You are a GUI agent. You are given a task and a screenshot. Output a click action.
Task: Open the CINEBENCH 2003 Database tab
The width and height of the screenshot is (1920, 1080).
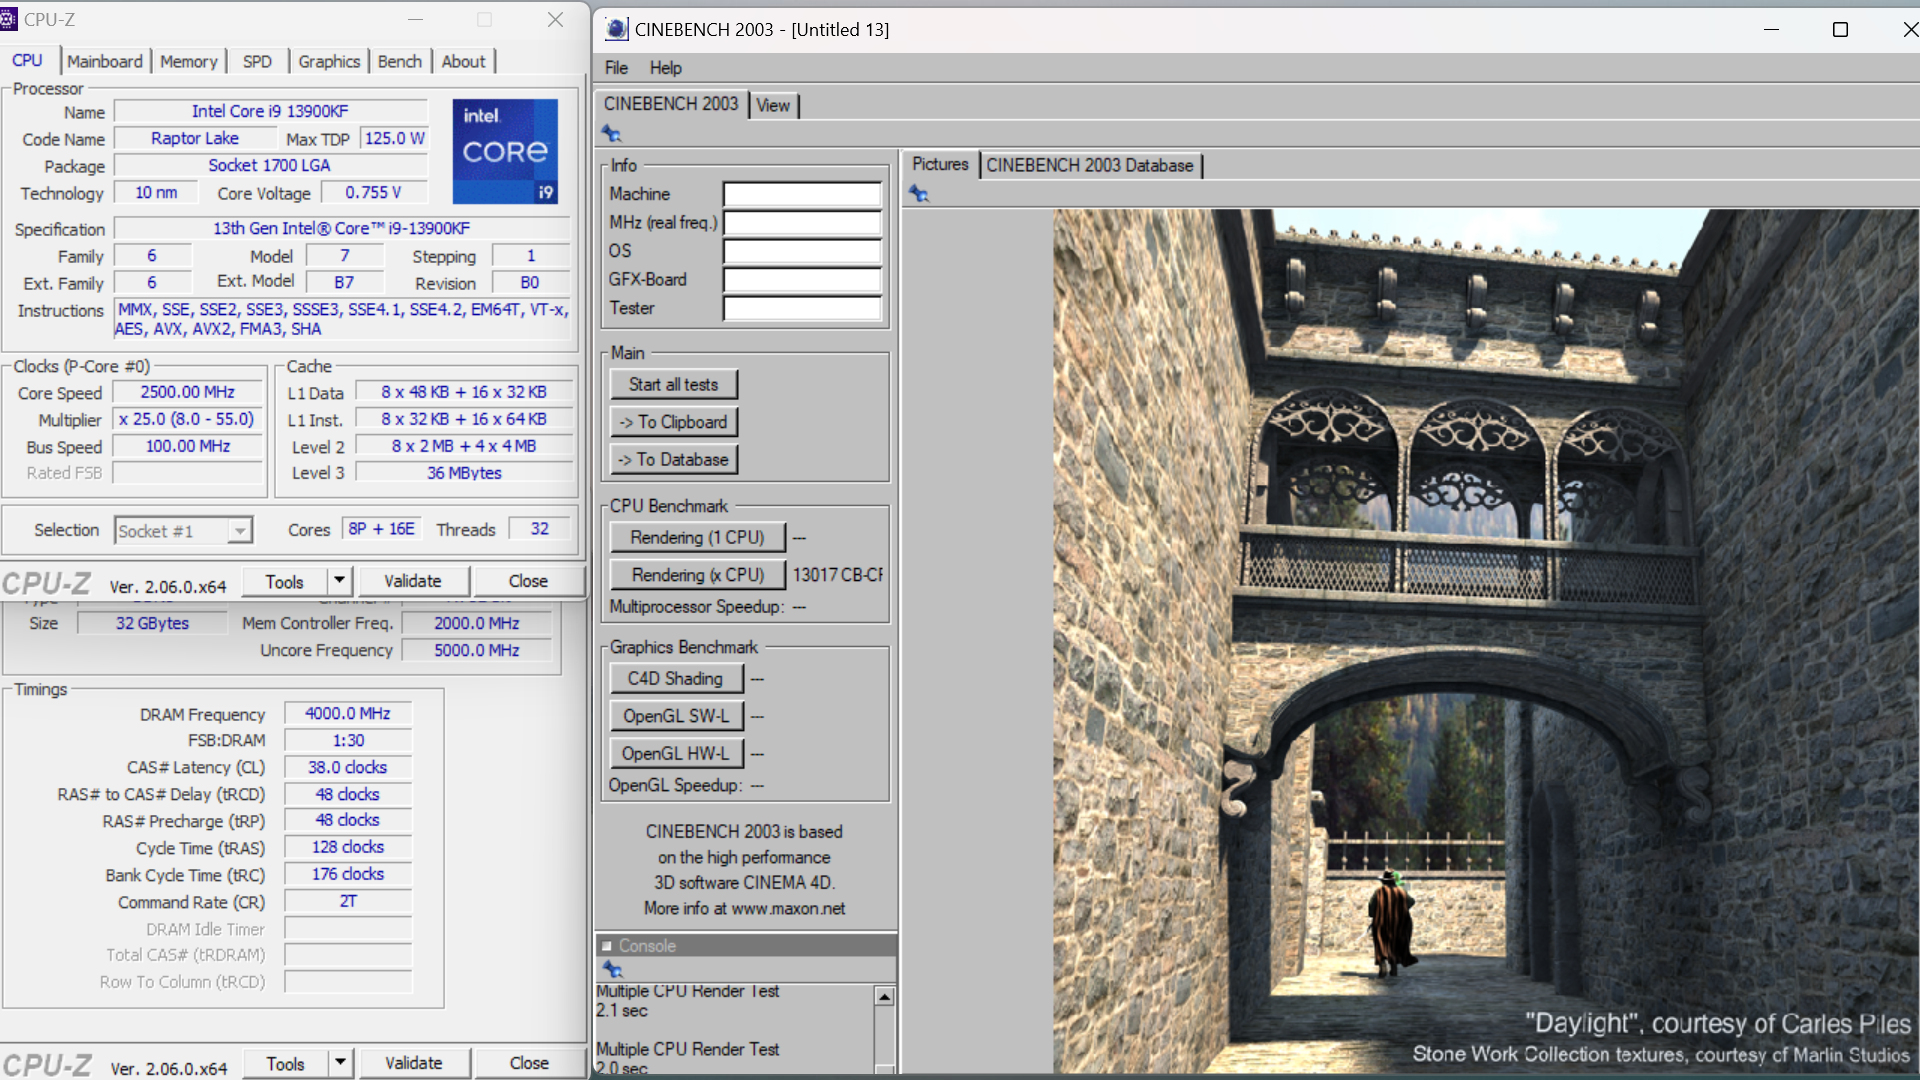click(x=1090, y=165)
